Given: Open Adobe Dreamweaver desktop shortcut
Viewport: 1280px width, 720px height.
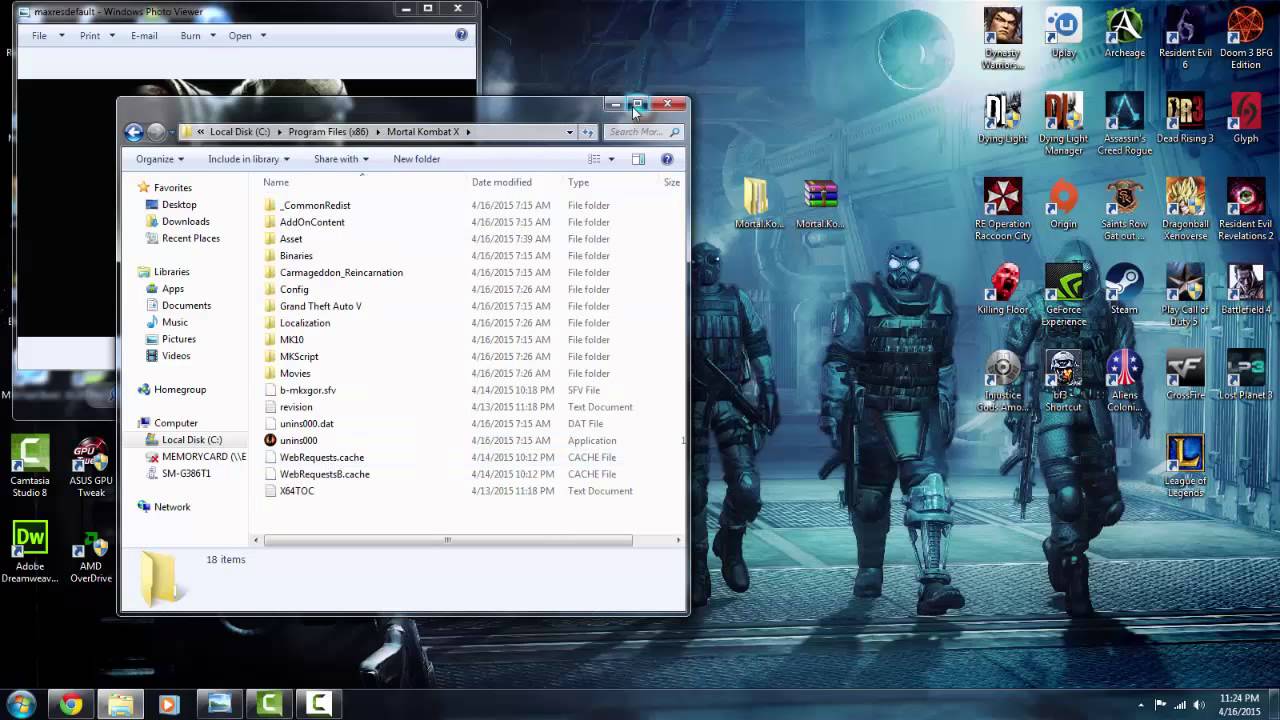Looking at the screenshot, I should point(30,552).
